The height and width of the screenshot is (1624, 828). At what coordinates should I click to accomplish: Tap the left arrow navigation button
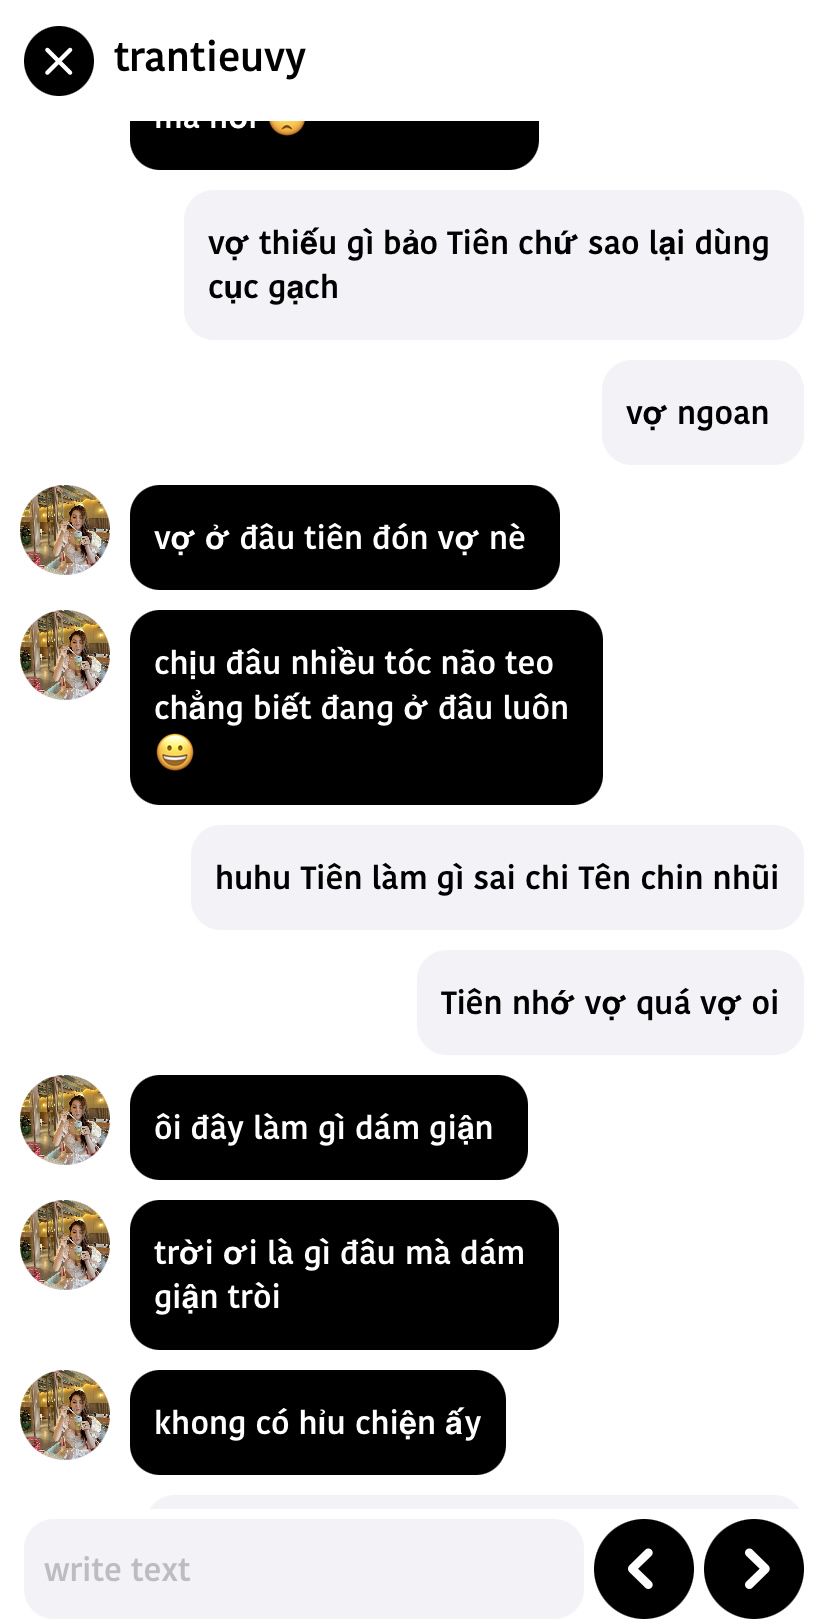643,1568
